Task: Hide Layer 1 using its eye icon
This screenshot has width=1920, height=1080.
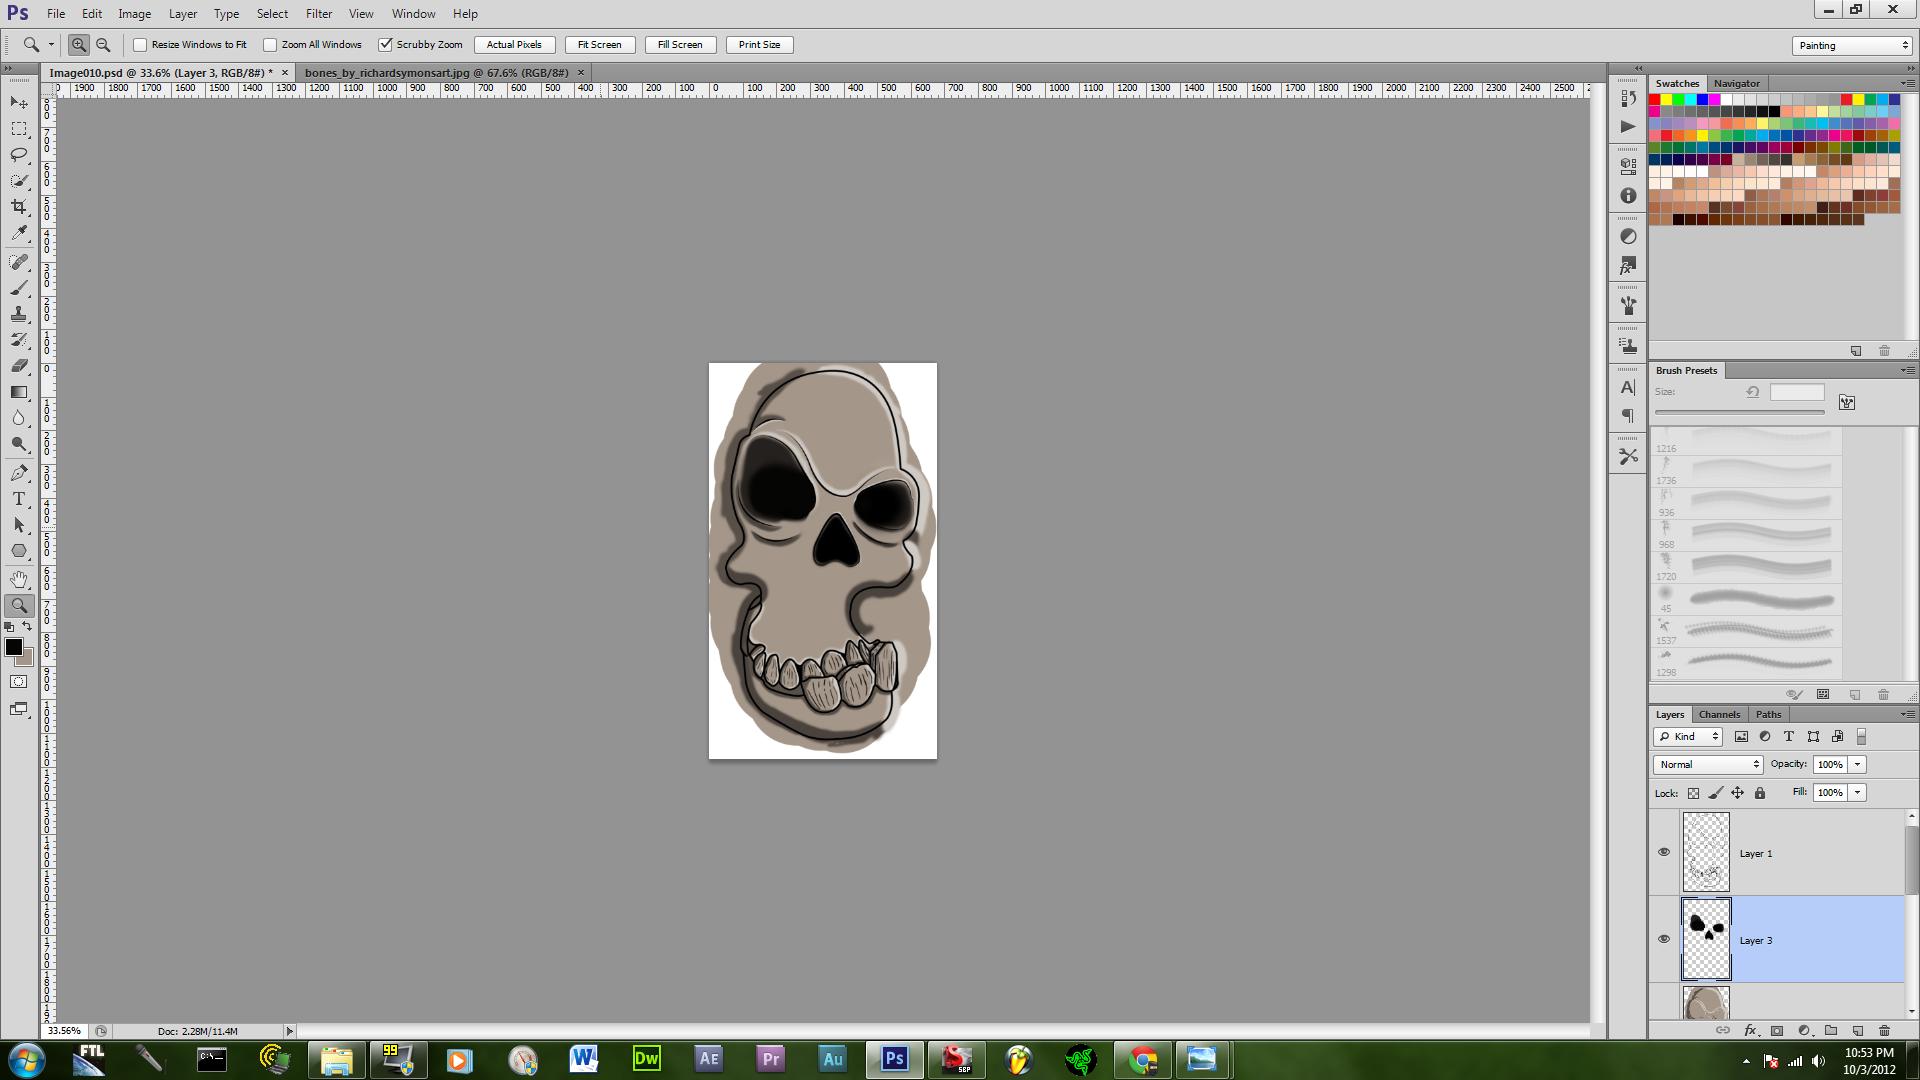Action: click(x=1664, y=852)
